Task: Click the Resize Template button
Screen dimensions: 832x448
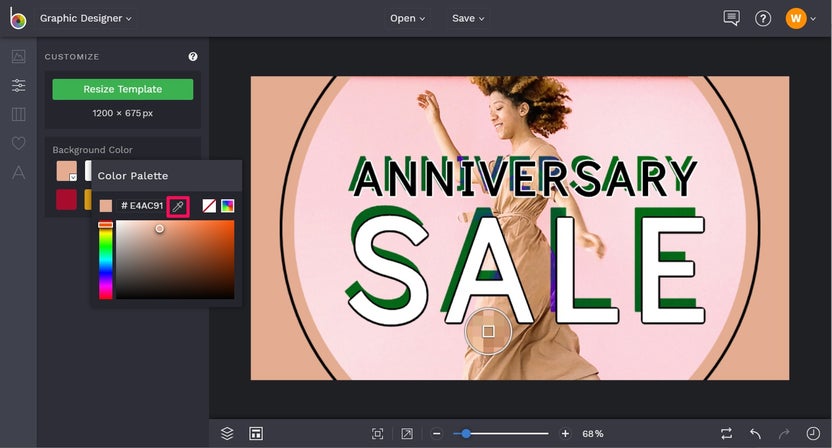Action: (122, 89)
